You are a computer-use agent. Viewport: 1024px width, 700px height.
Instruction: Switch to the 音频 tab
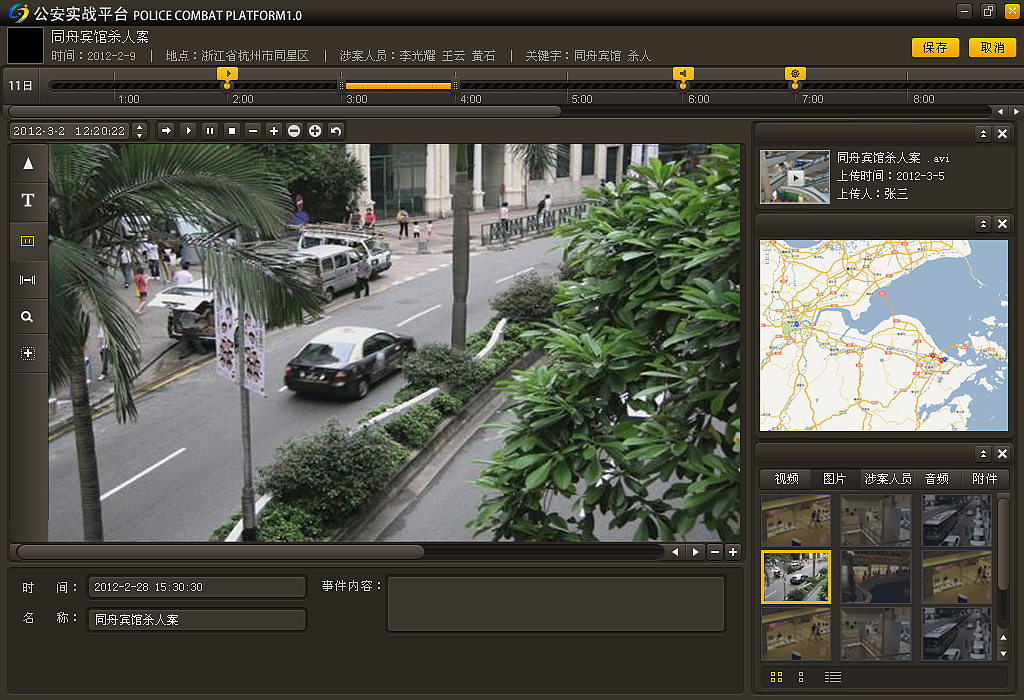936,479
